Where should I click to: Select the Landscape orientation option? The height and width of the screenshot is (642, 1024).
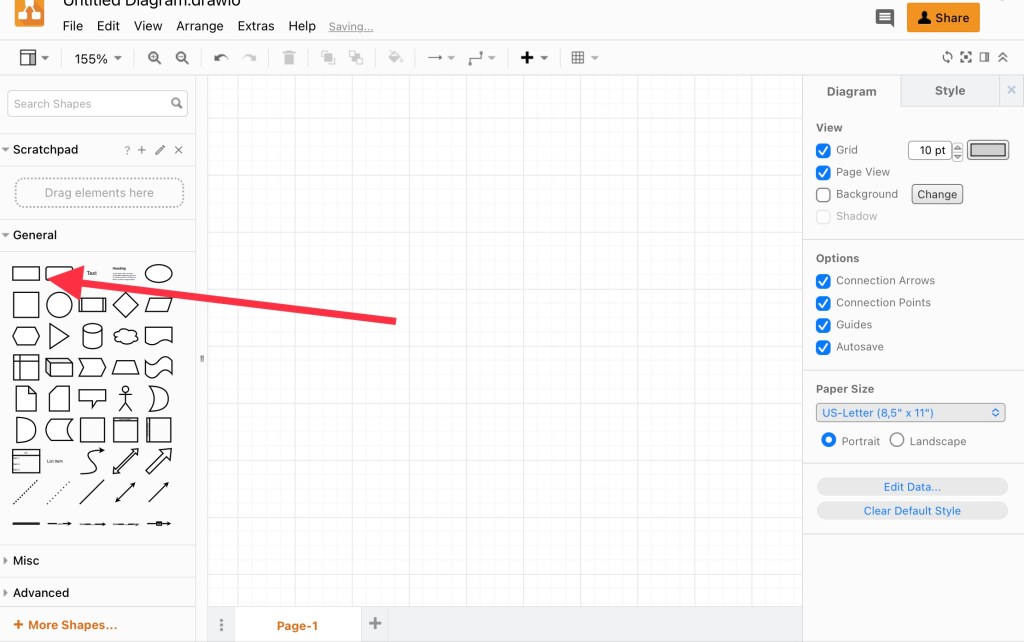(897, 441)
